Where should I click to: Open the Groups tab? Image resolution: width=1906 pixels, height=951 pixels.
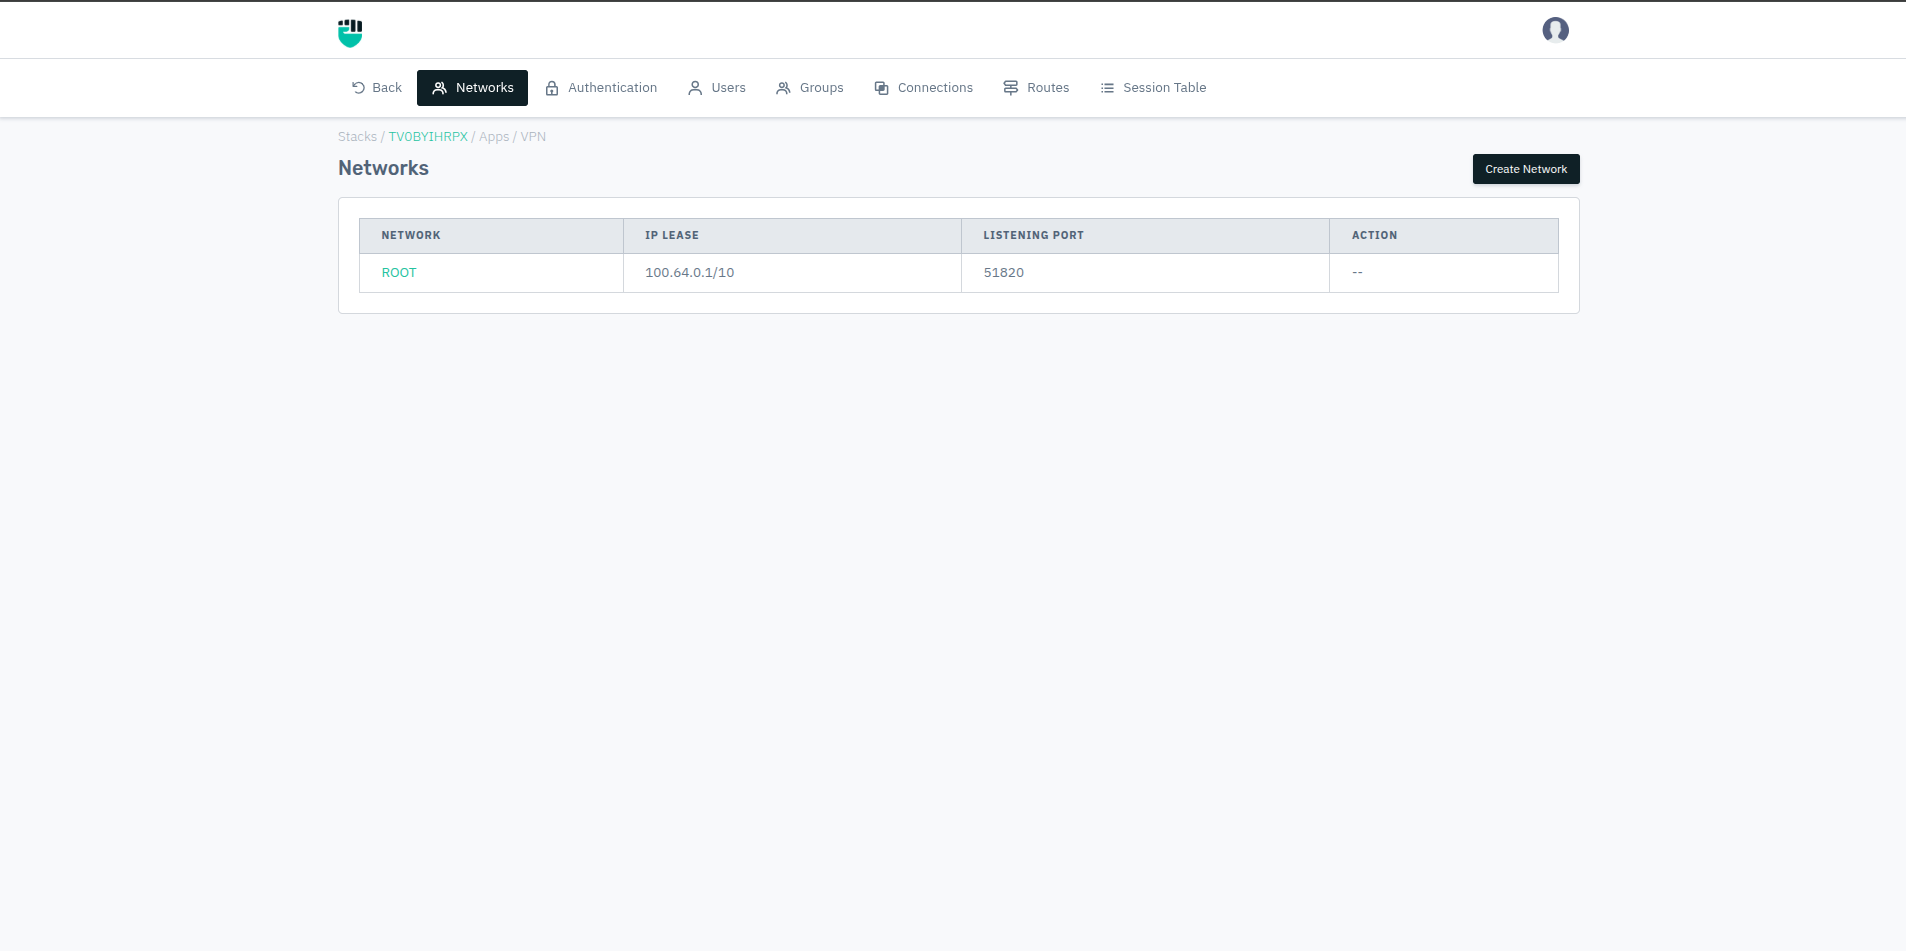[x=810, y=88]
